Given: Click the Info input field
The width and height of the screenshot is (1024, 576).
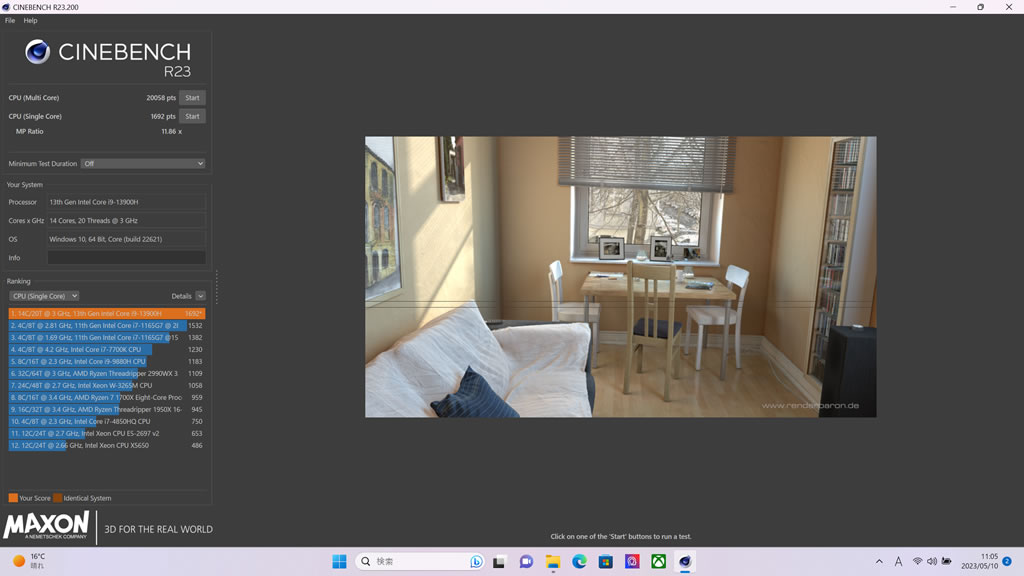Looking at the screenshot, I should (126, 257).
